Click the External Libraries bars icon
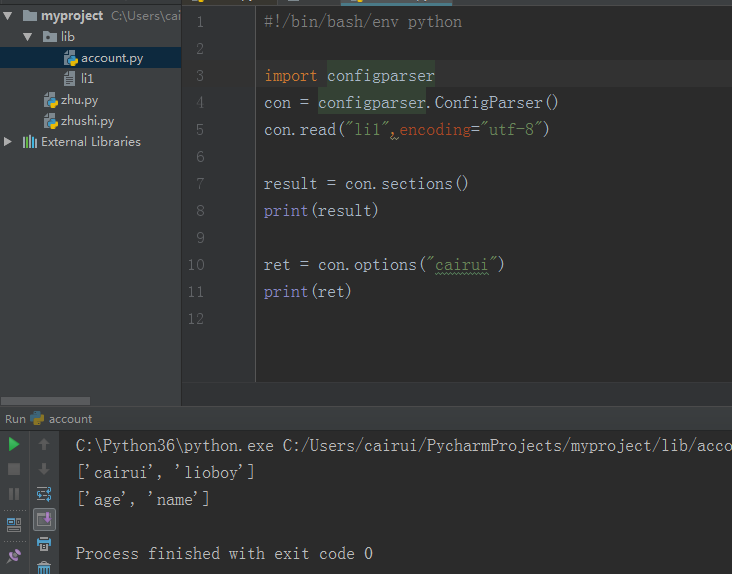 click(x=29, y=141)
